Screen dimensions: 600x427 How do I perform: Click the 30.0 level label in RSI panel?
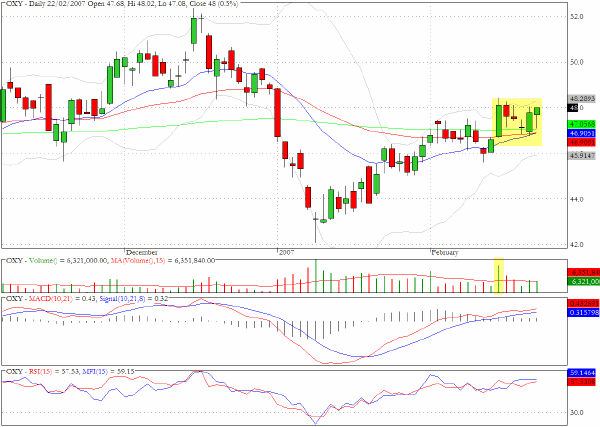577,413
